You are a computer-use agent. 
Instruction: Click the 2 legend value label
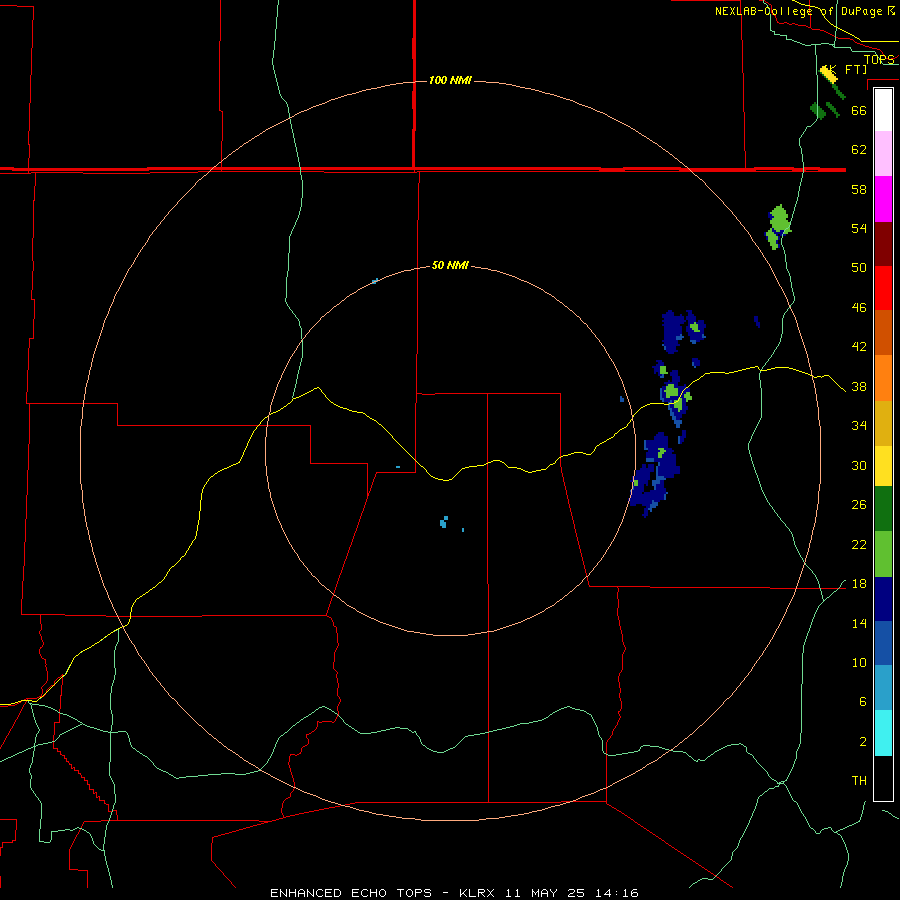pos(863,741)
